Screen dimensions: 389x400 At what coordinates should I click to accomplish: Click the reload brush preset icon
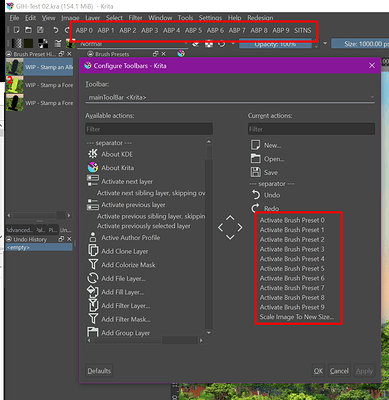[221, 44]
